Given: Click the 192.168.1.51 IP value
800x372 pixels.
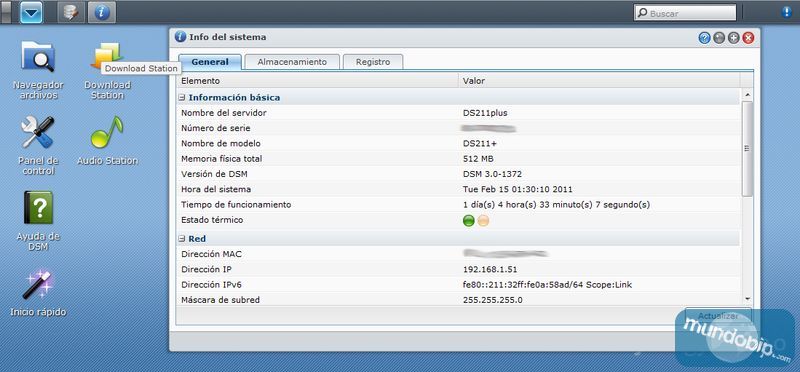Looking at the screenshot, I should 490,269.
